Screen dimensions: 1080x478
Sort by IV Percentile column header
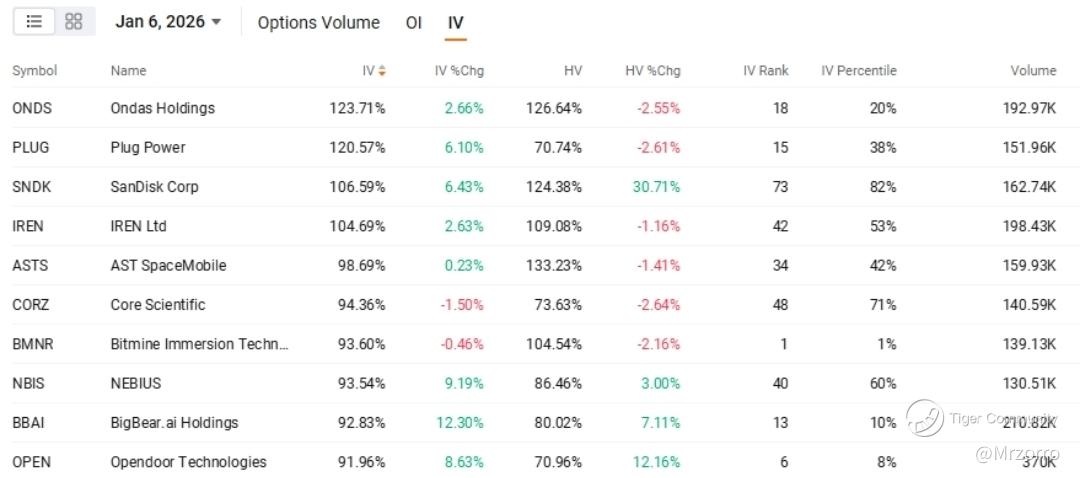pyautogui.click(x=858, y=71)
